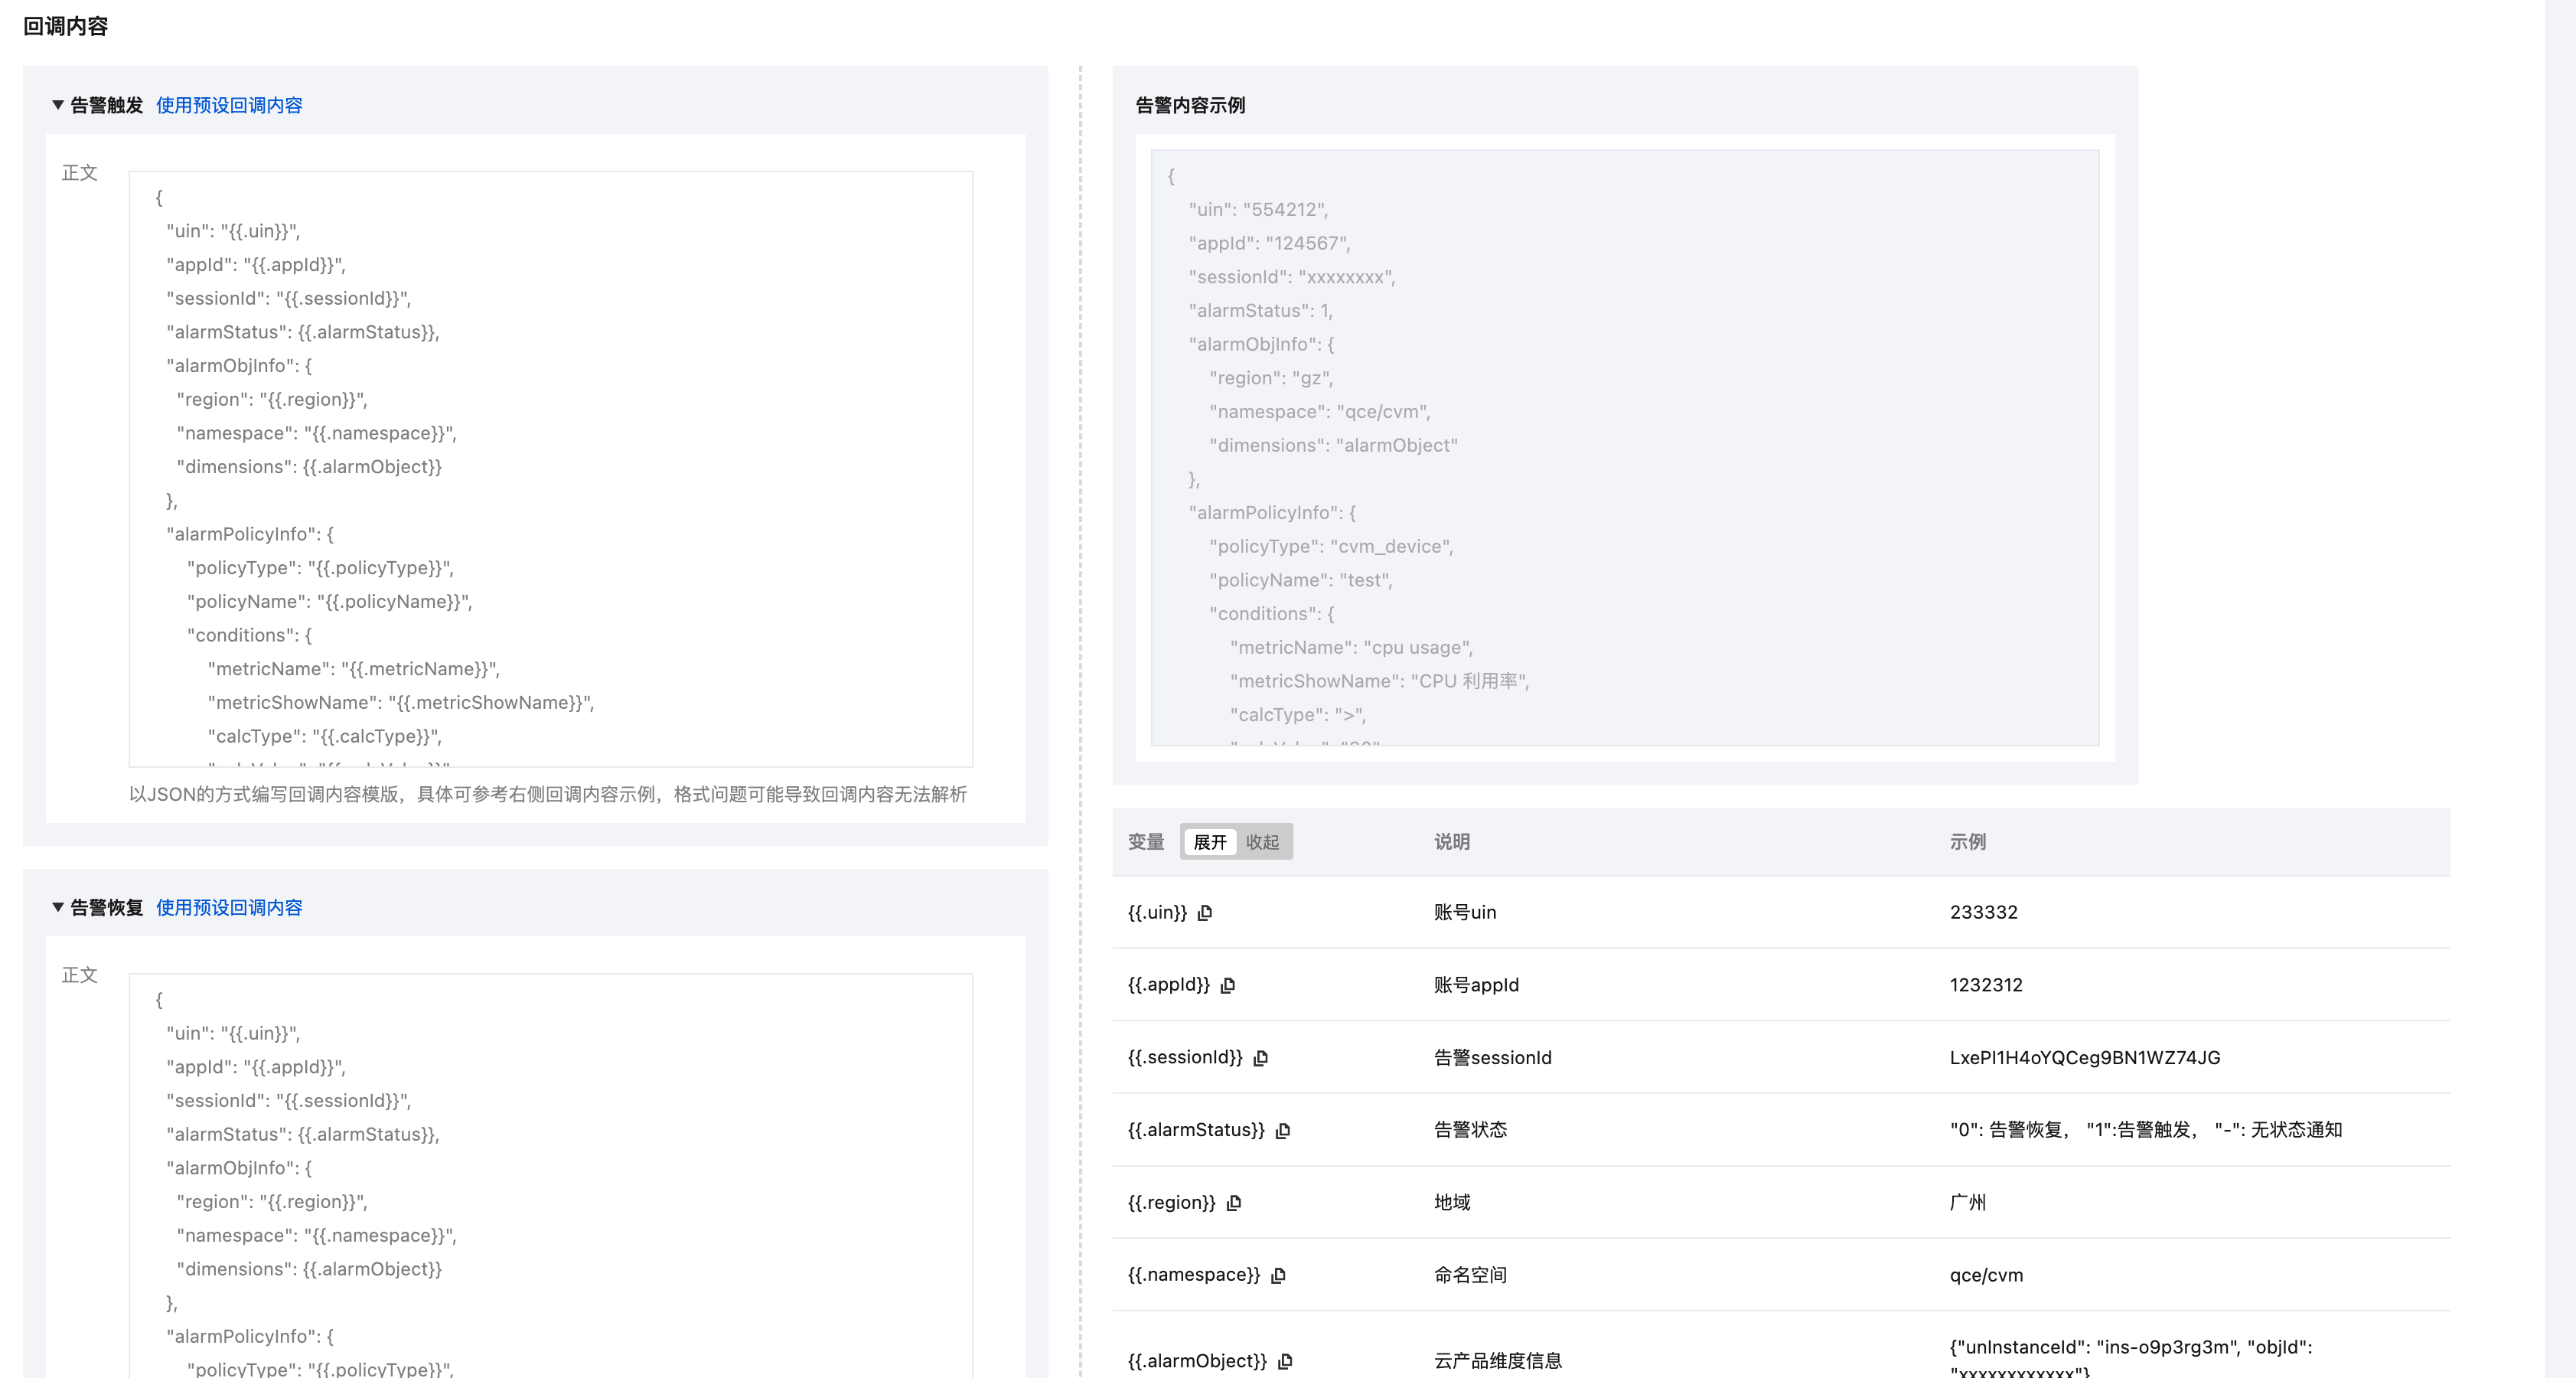Click inside 告警恢复 body text editor

(550, 1175)
